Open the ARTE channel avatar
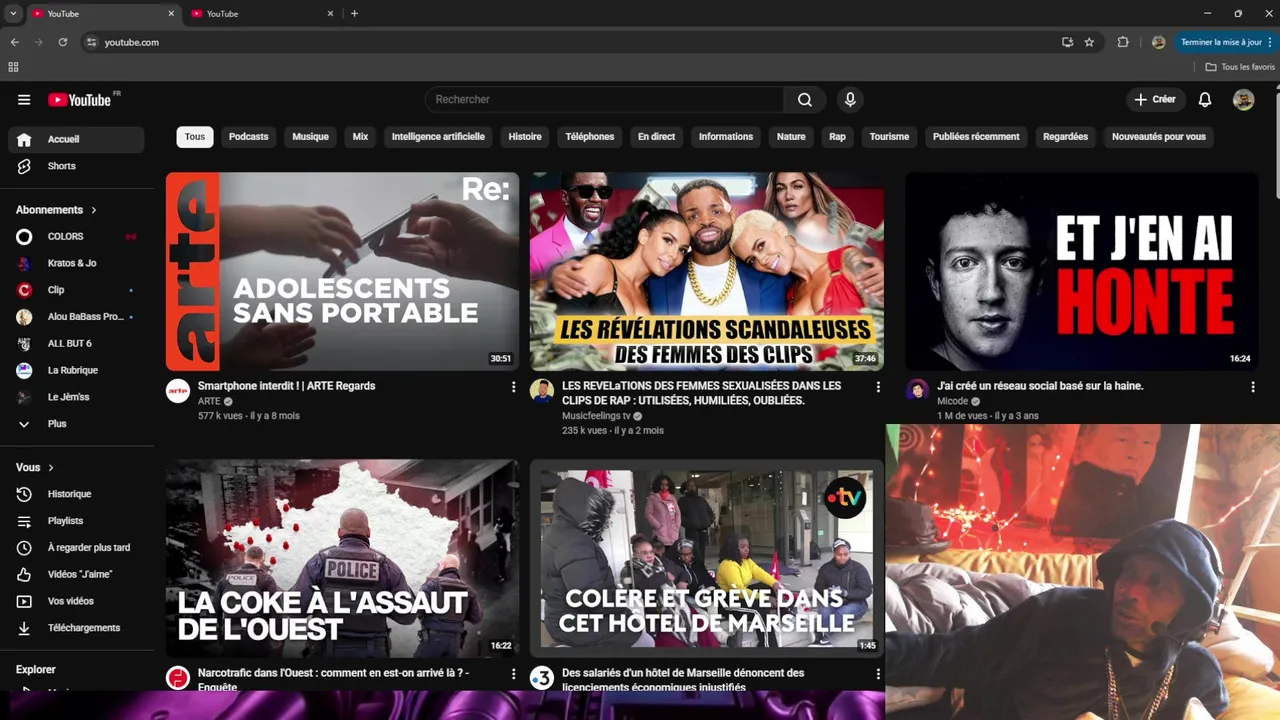Viewport: 1280px width, 720px height. pos(178,391)
